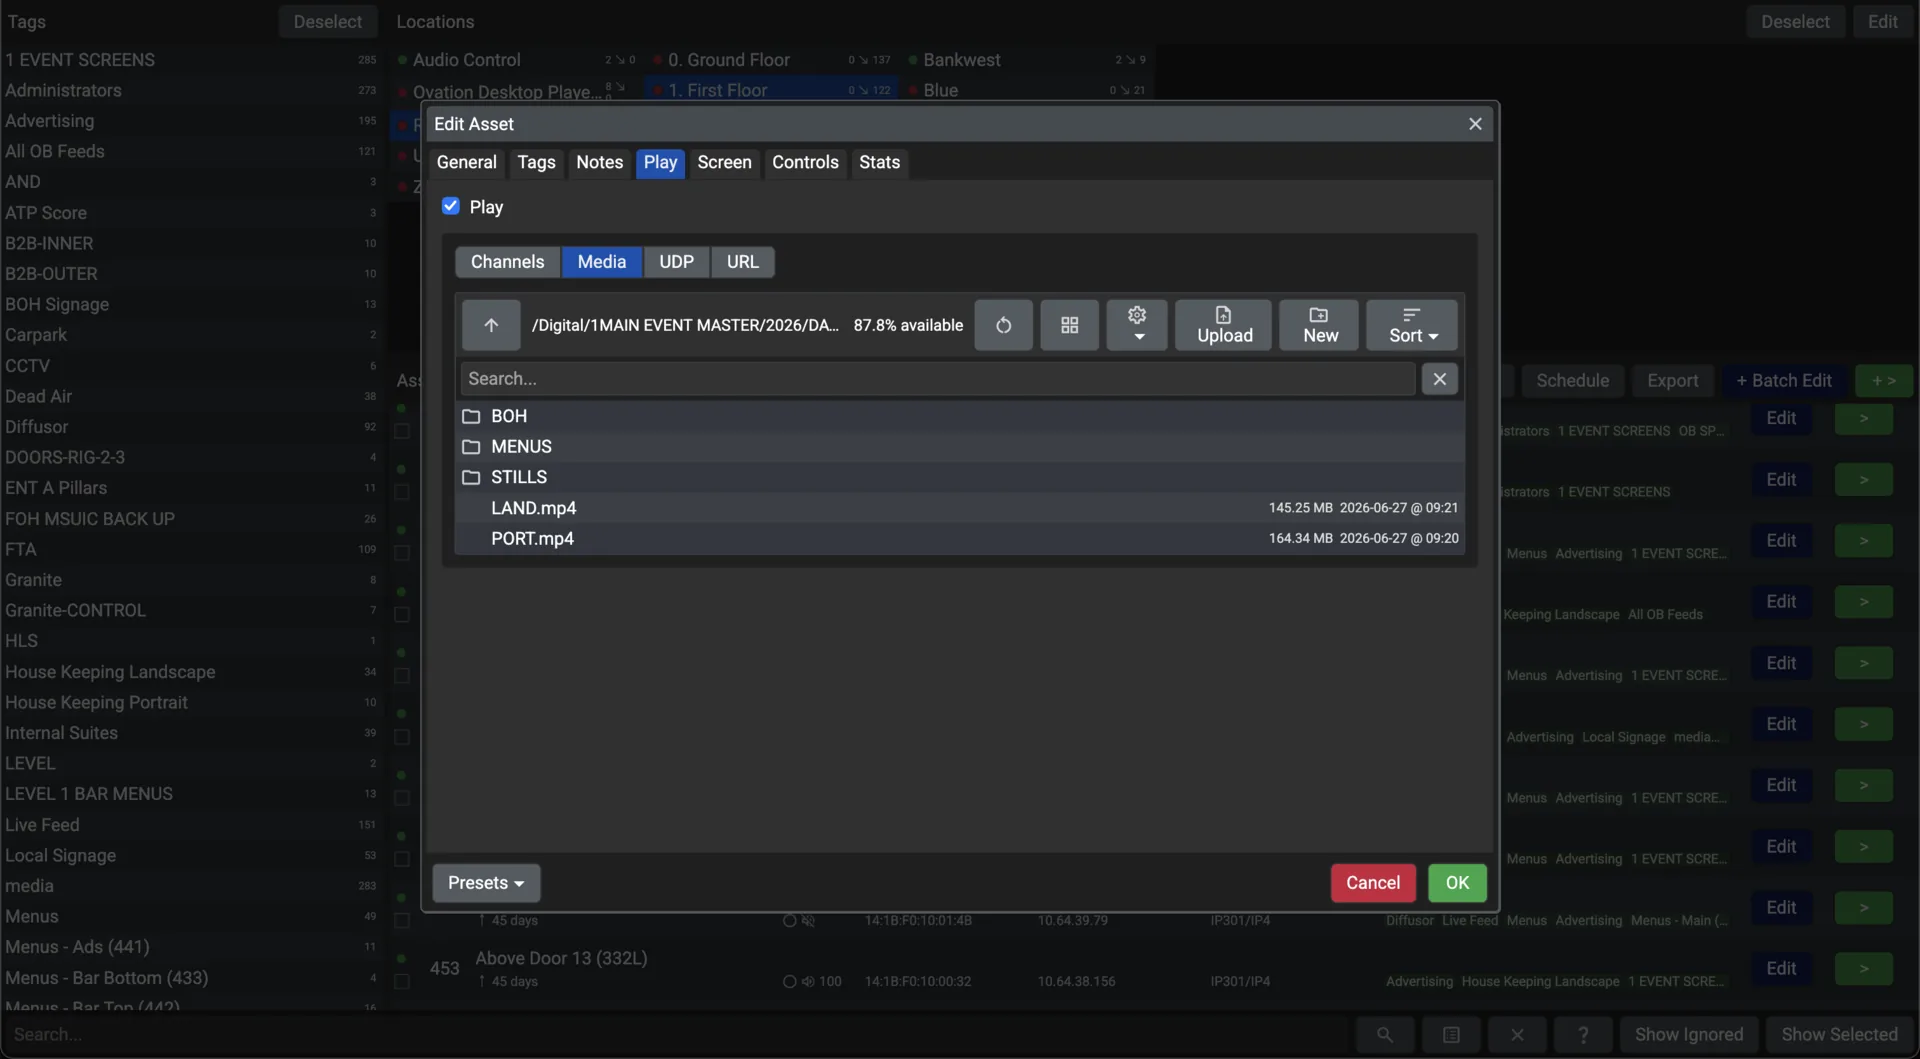The width and height of the screenshot is (1920, 1059).
Task: Click Show Ignored button
Action: pos(1689,1035)
